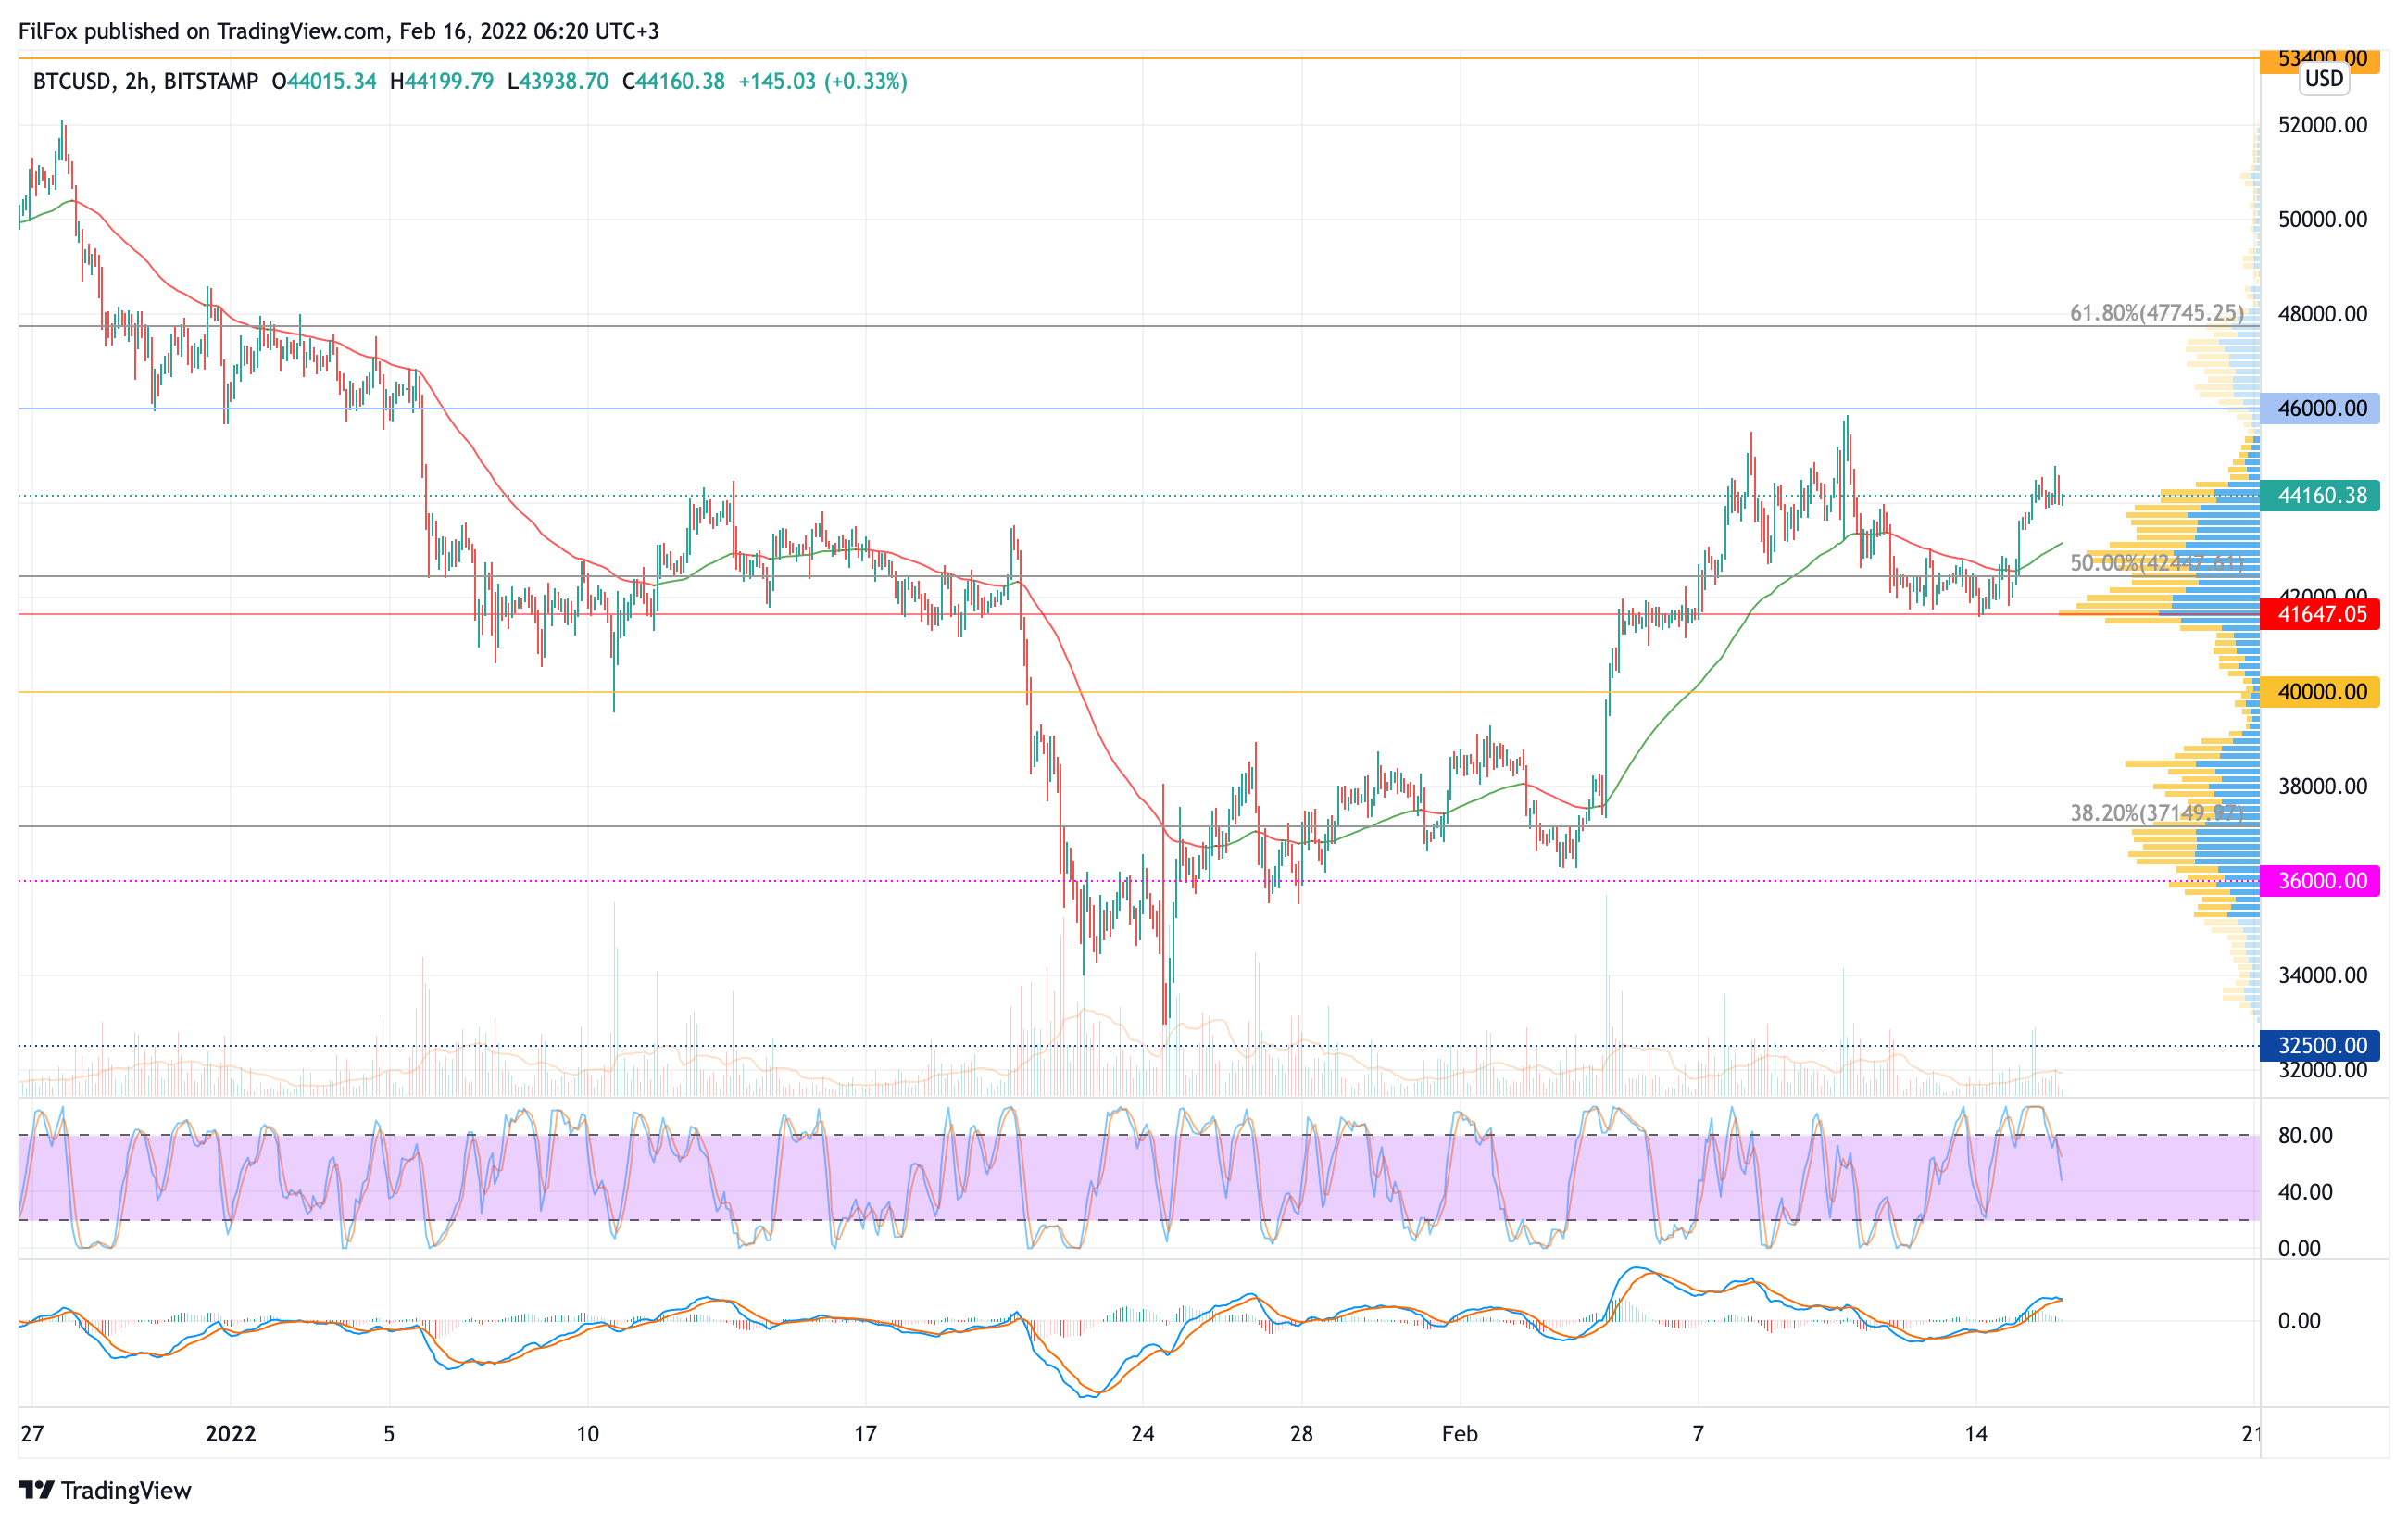Select the 50.00% Fibonacci level label

2156,563
